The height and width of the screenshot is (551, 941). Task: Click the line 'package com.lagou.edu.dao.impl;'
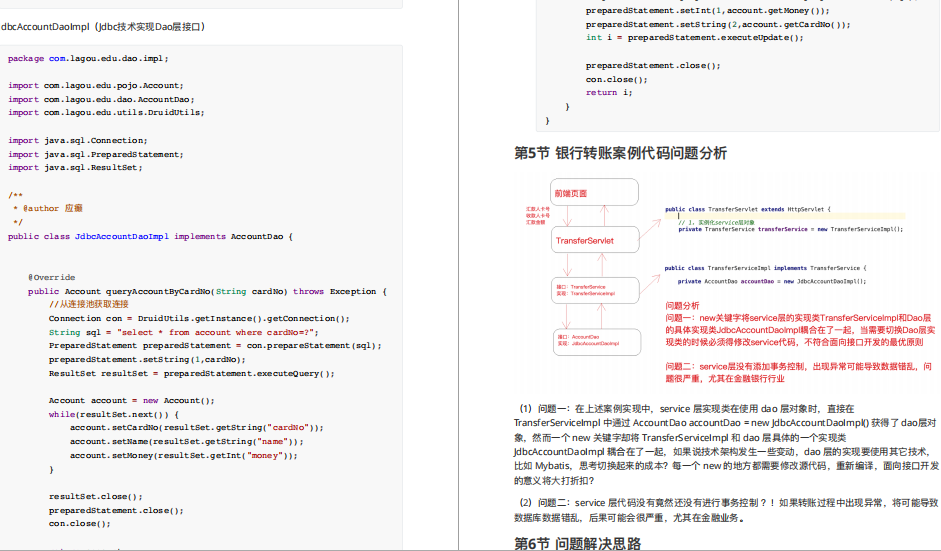pyautogui.click(x=88, y=58)
